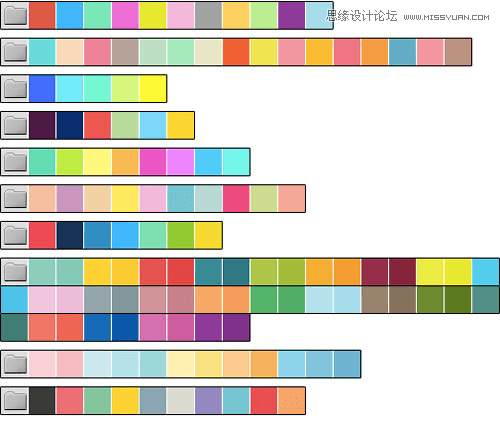
Task: Choose the purple swatch in the top color group
Action: tap(291, 16)
